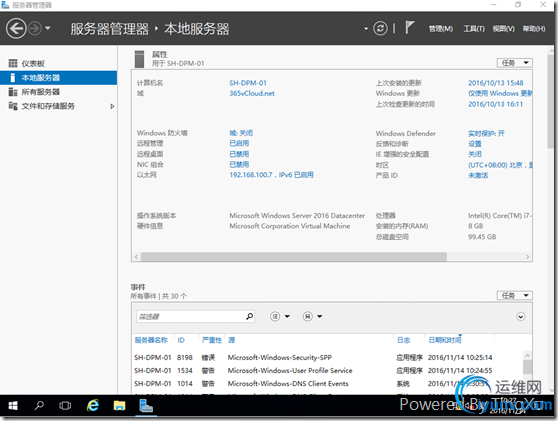Open the navigation history dropdown arrow
Image resolution: width=558 pixels, height=421 pixels.
(48, 28)
